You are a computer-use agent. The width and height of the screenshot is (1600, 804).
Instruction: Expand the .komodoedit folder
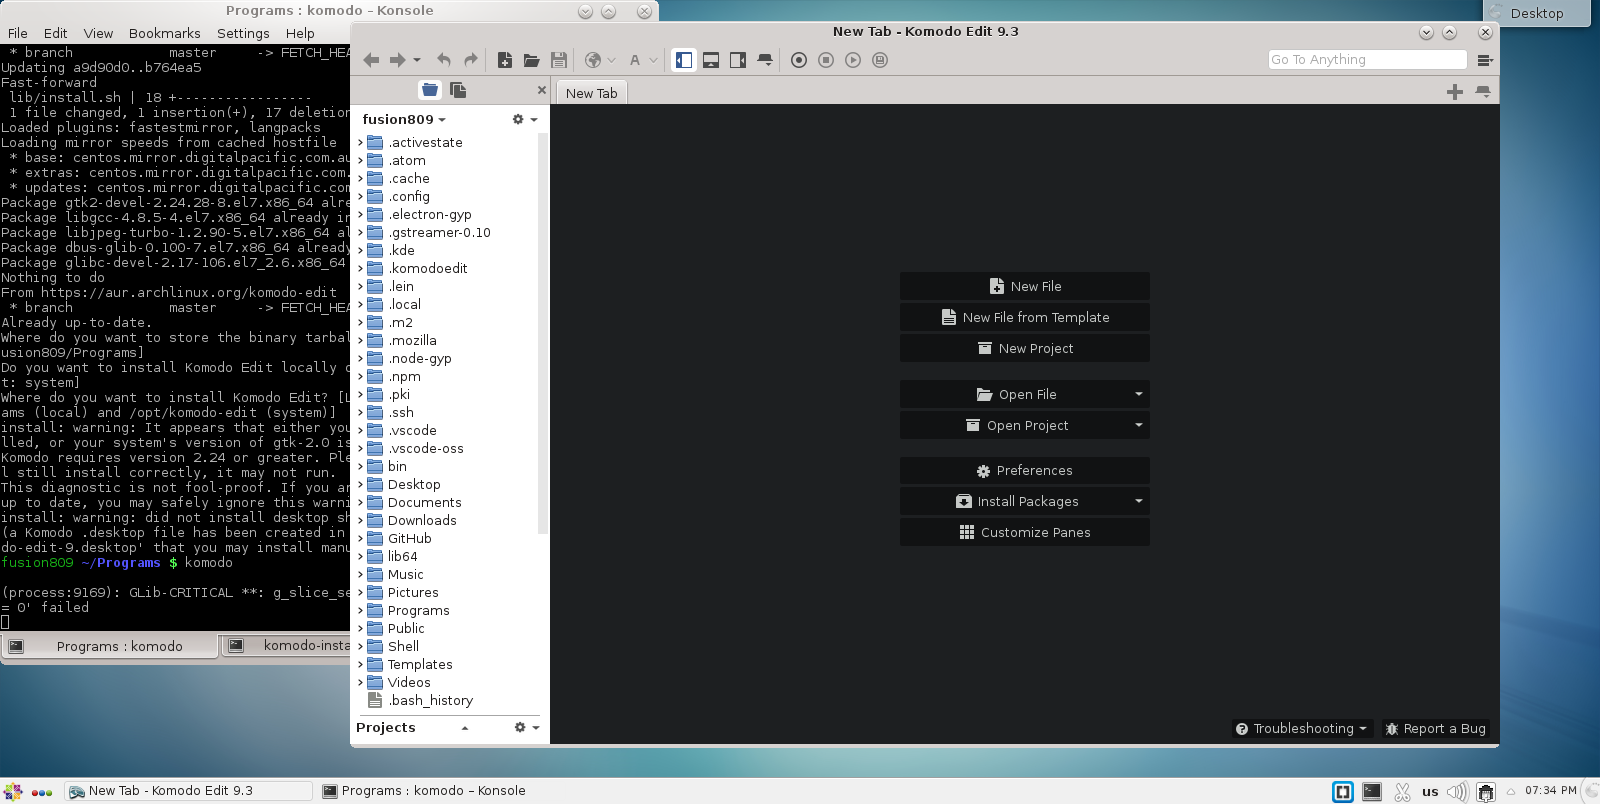pos(360,268)
